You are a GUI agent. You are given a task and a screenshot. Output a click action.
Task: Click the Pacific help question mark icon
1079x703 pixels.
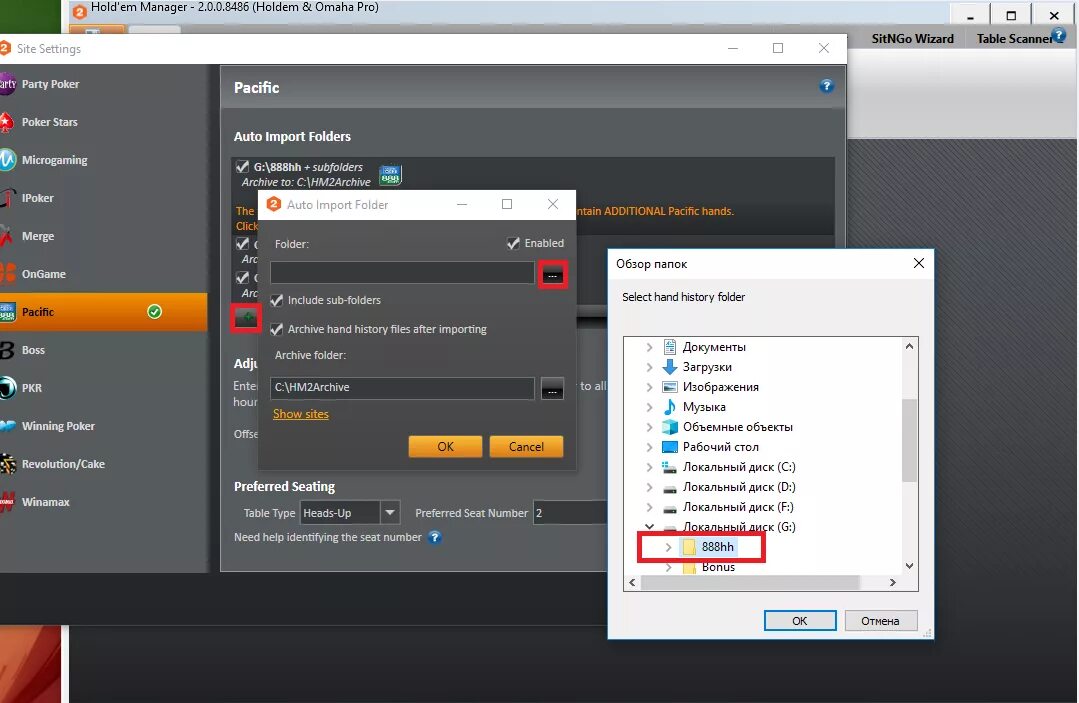coord(826,86)
